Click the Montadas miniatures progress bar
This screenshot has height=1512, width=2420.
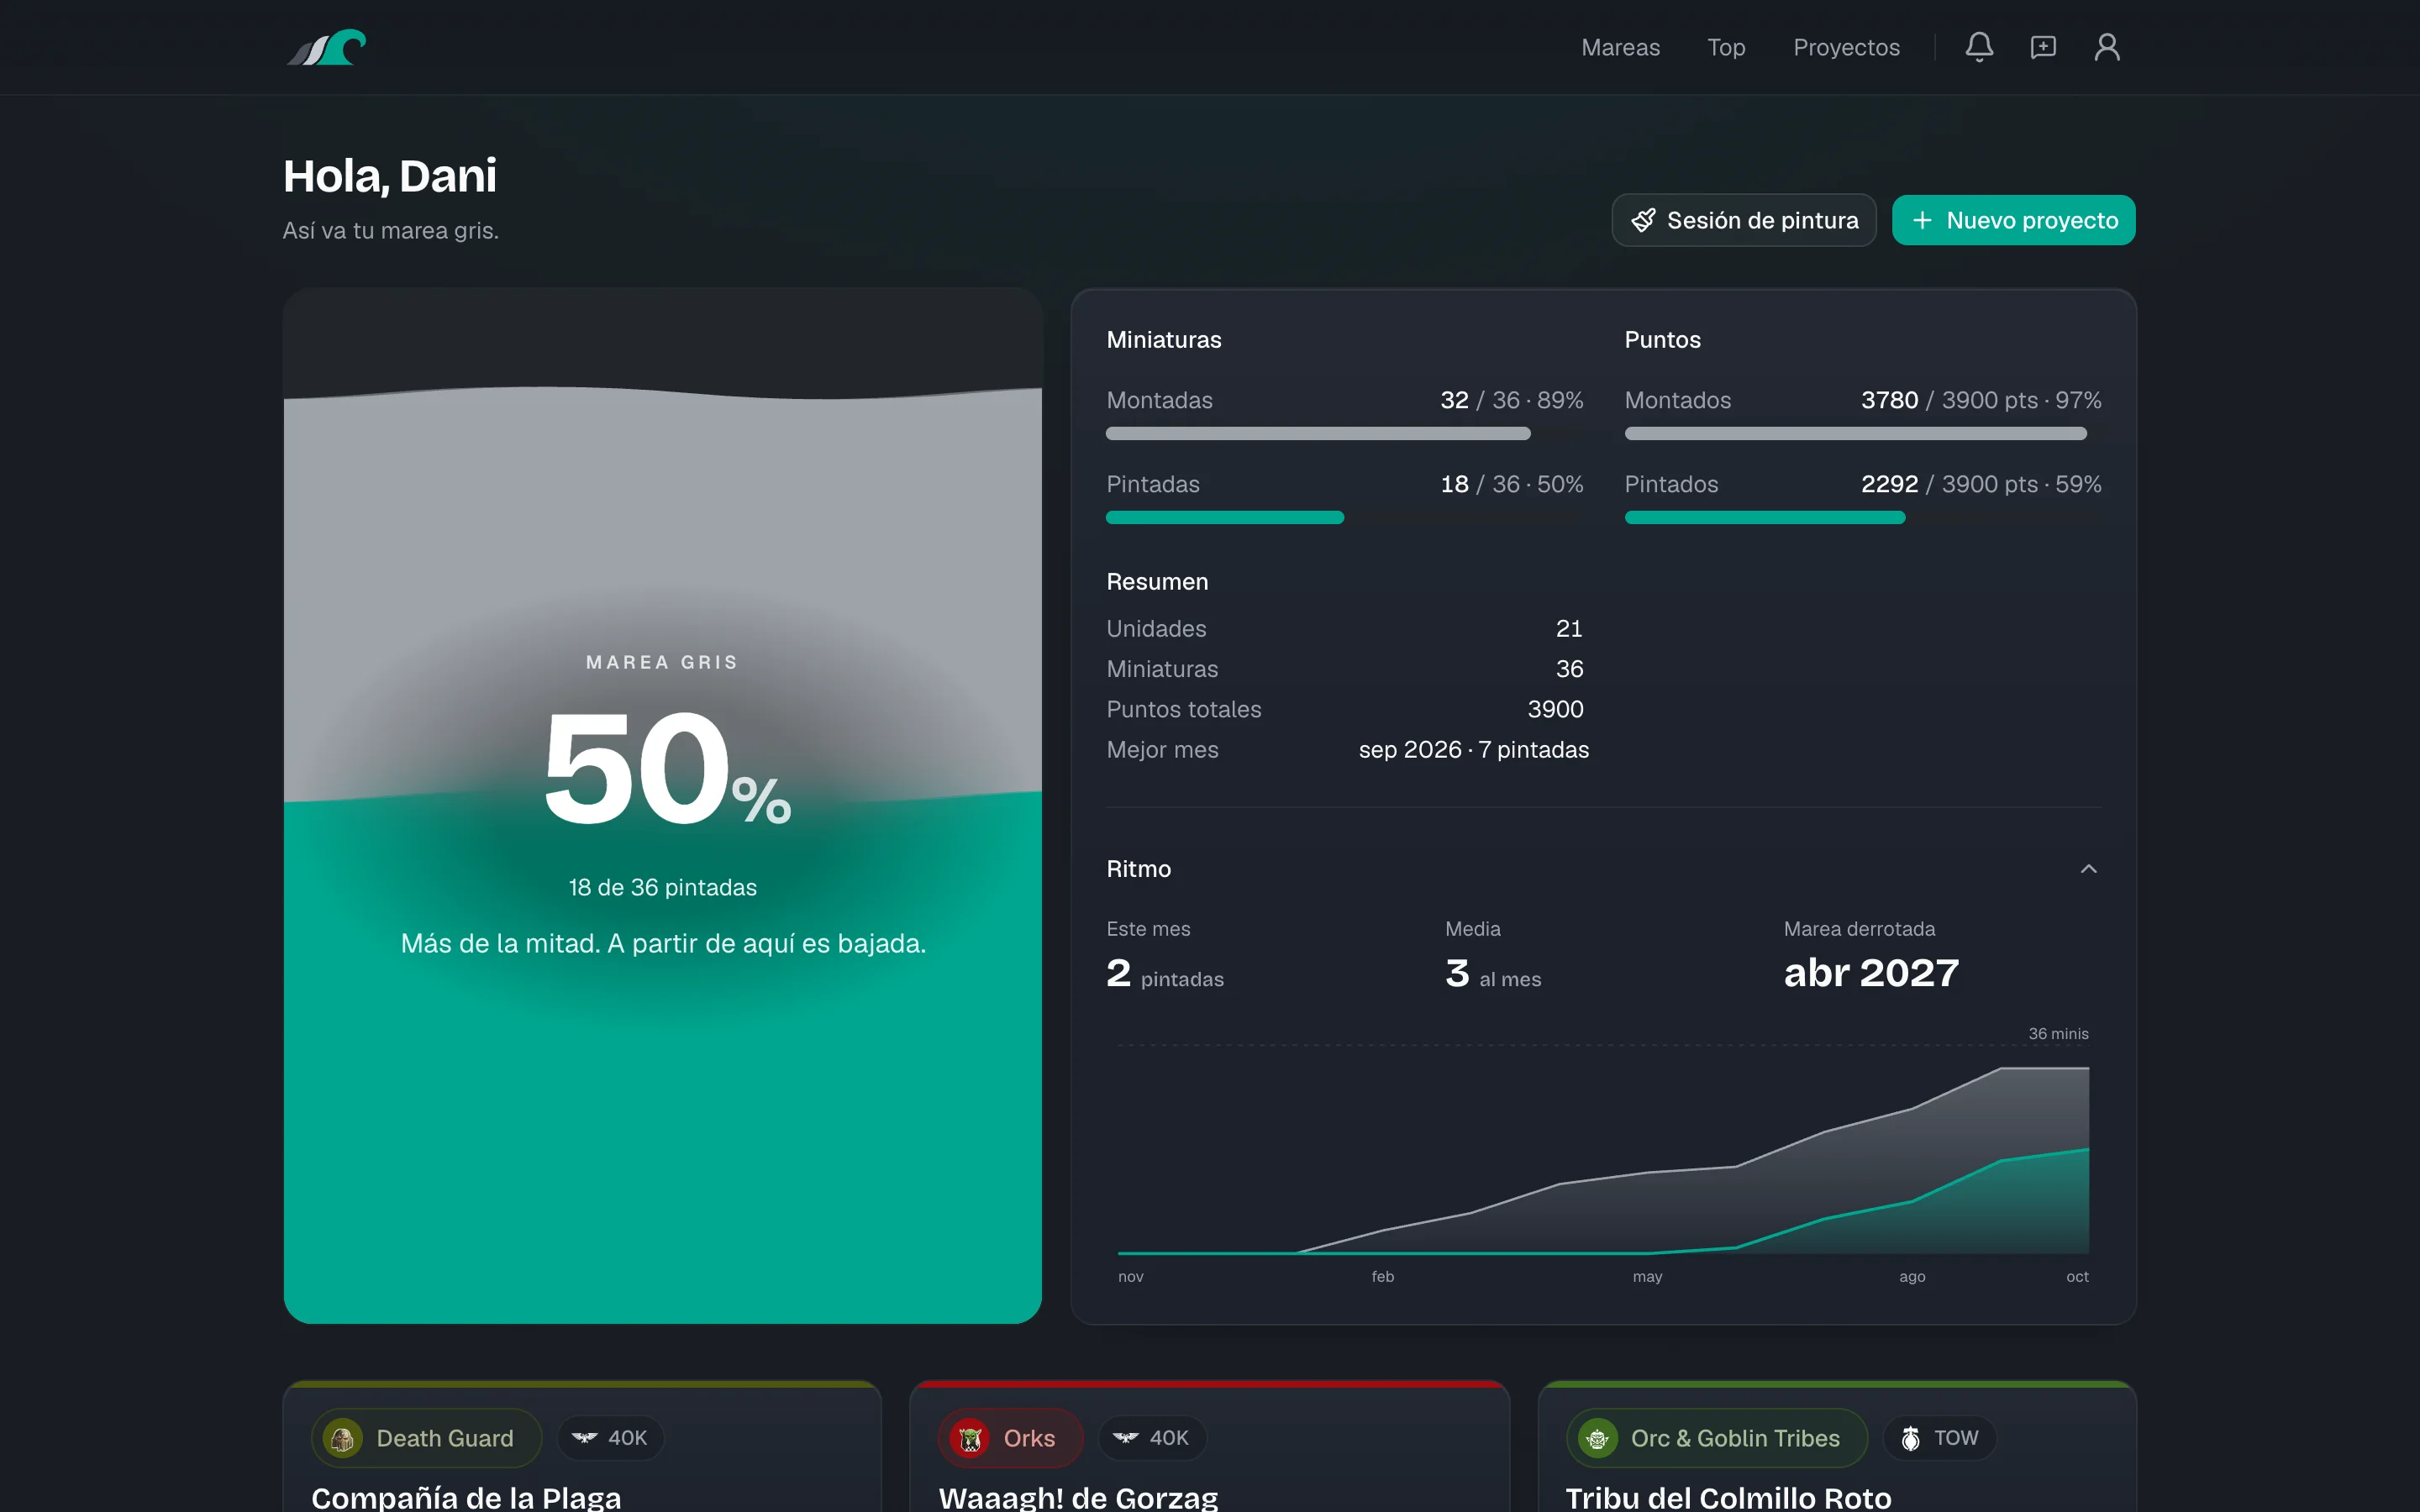tap(1344, 434)
